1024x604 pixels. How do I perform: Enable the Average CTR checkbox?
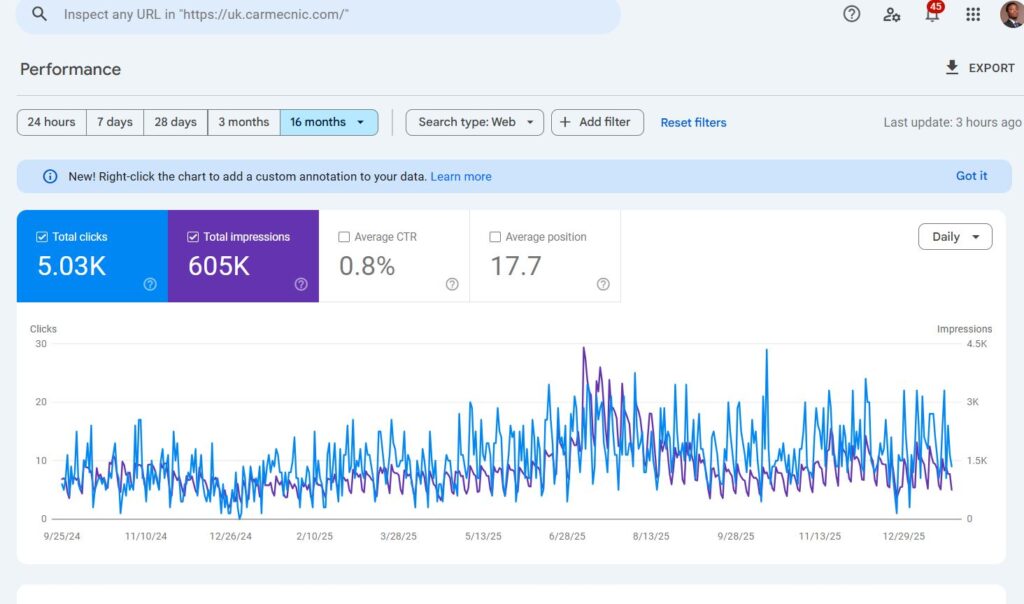[344, 237]
